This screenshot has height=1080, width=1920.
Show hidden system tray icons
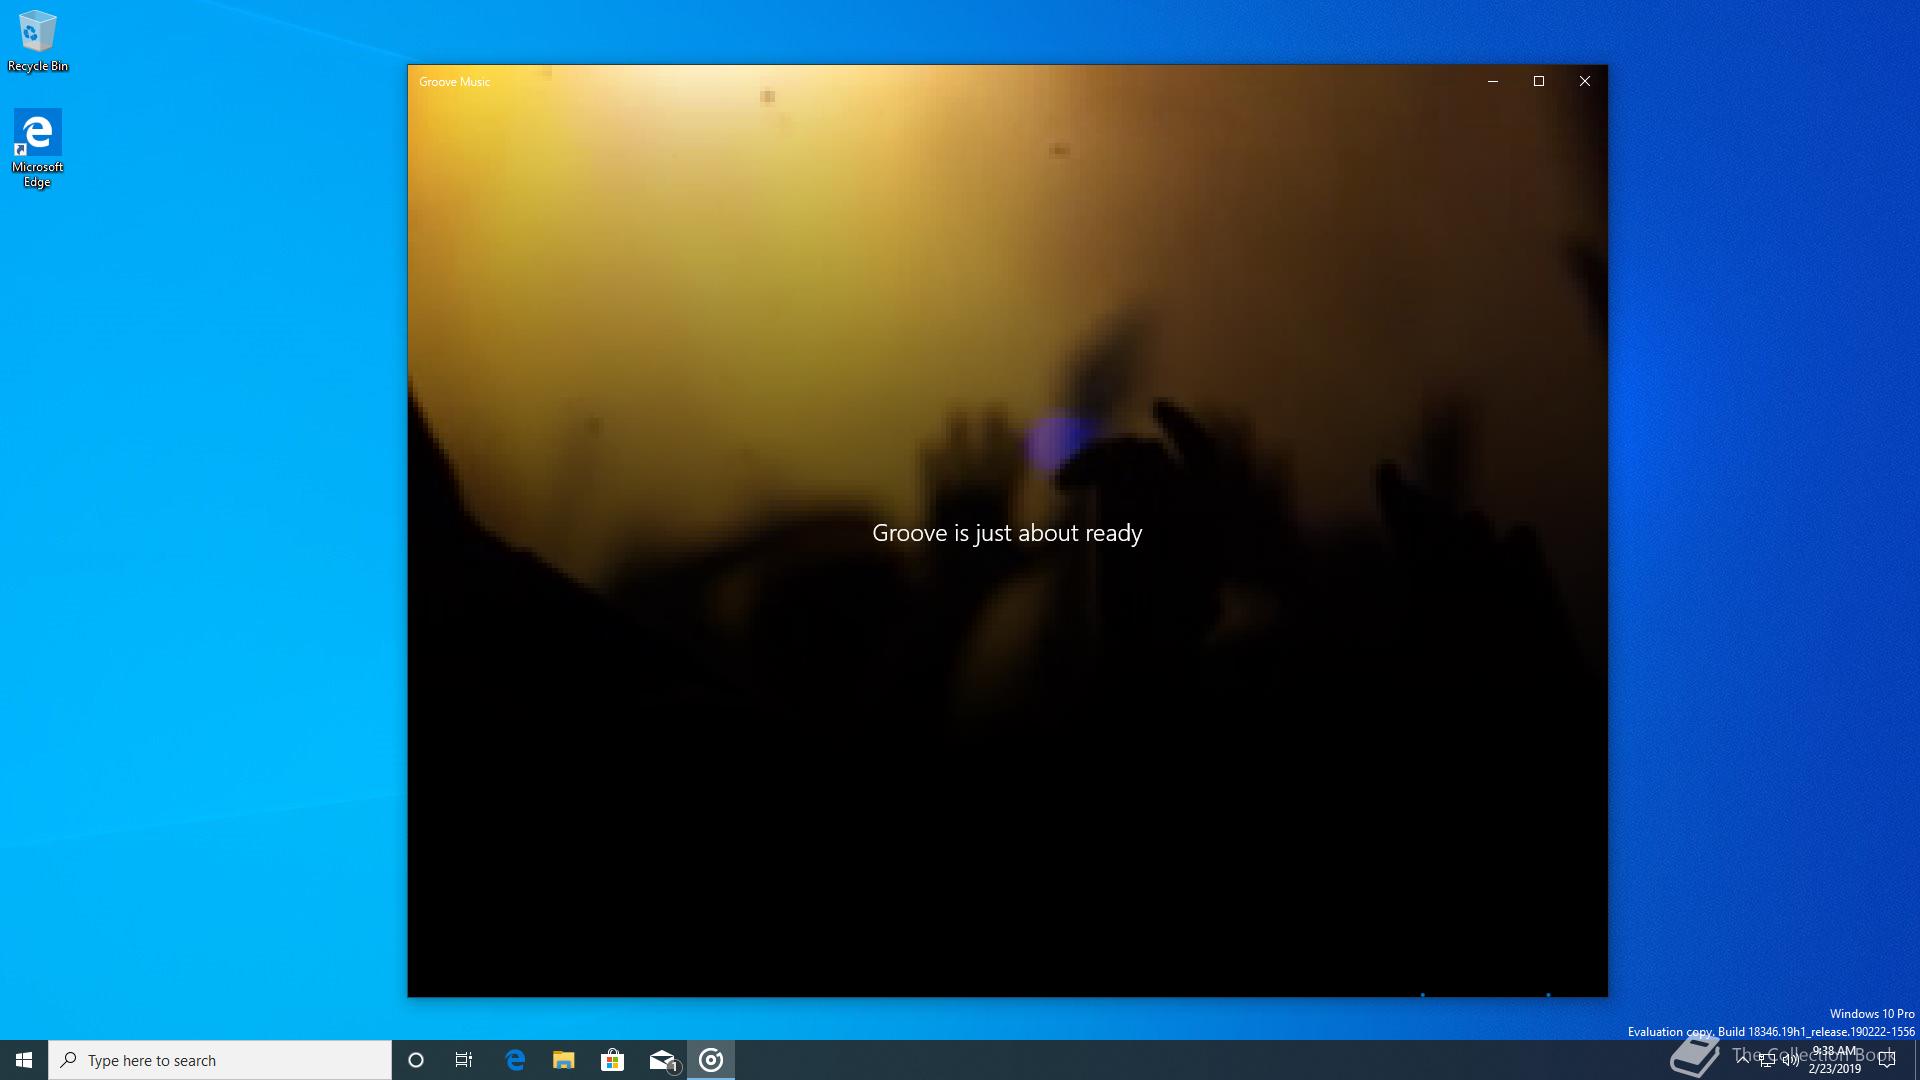click(x=1743, y=1060)
